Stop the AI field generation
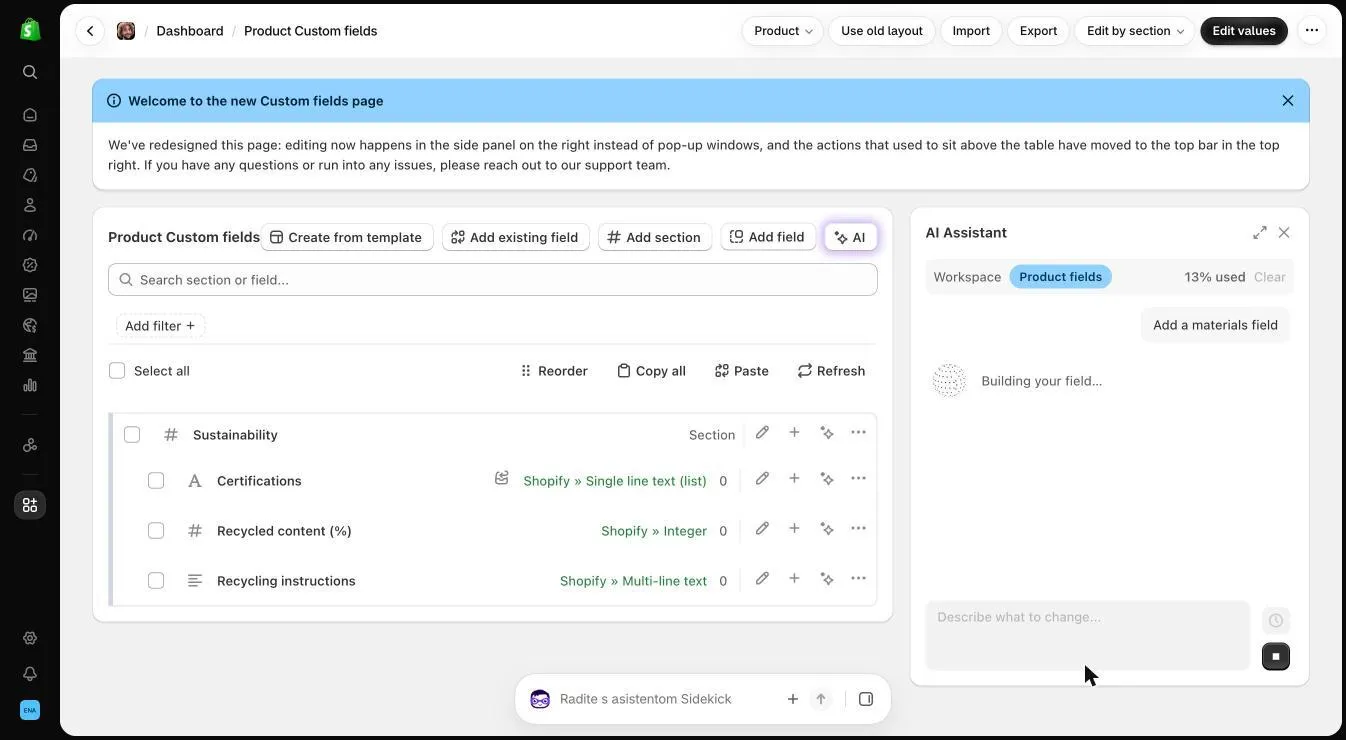Viewport: 1346px width, 740px height. (x=1276, y=657)
